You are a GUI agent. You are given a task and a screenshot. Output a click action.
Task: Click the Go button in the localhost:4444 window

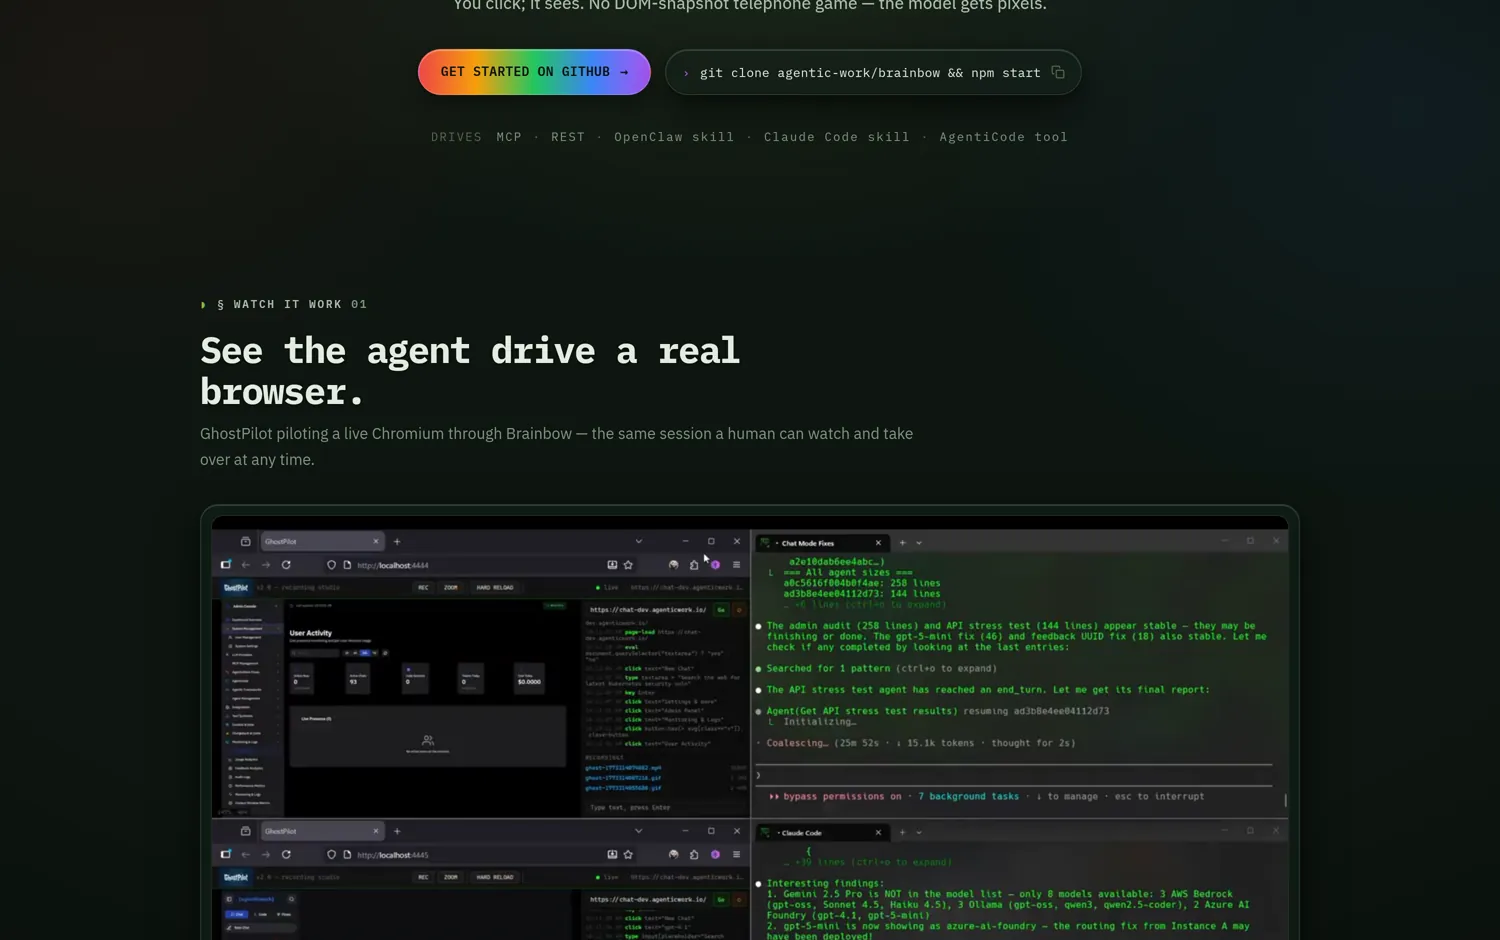(721, 610)
